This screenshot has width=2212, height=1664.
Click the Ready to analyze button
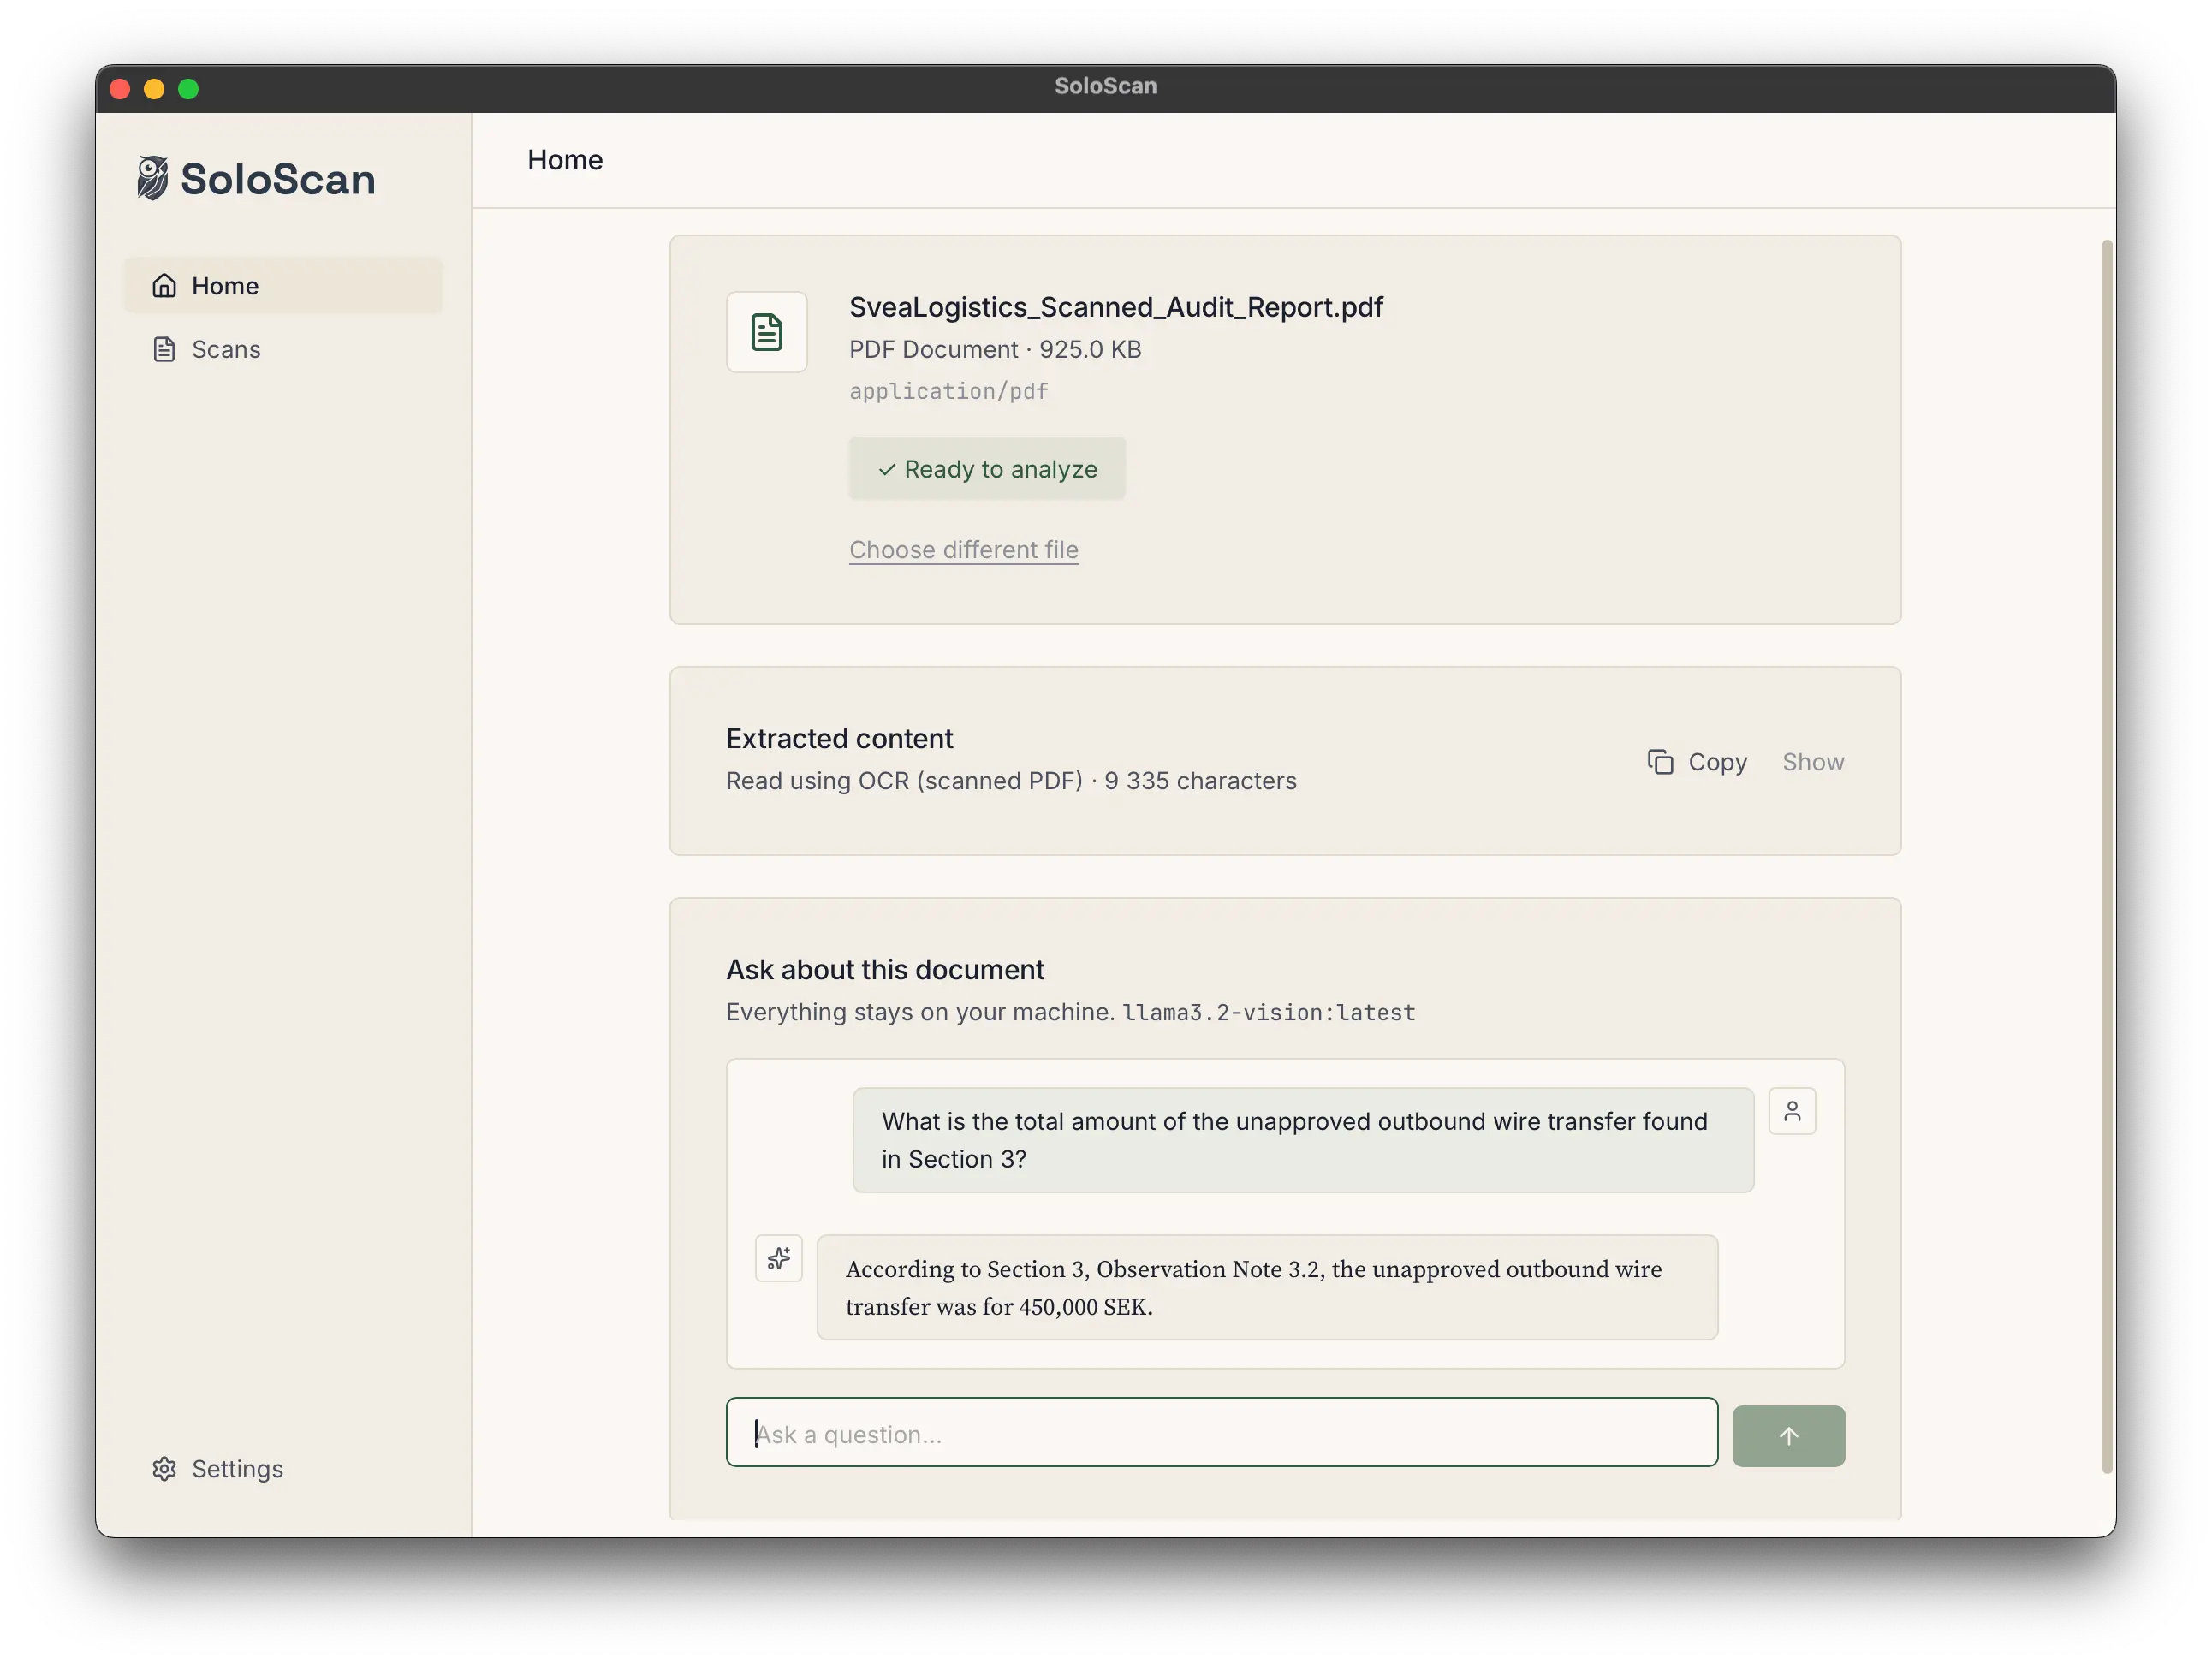click(x=987, y=469)
